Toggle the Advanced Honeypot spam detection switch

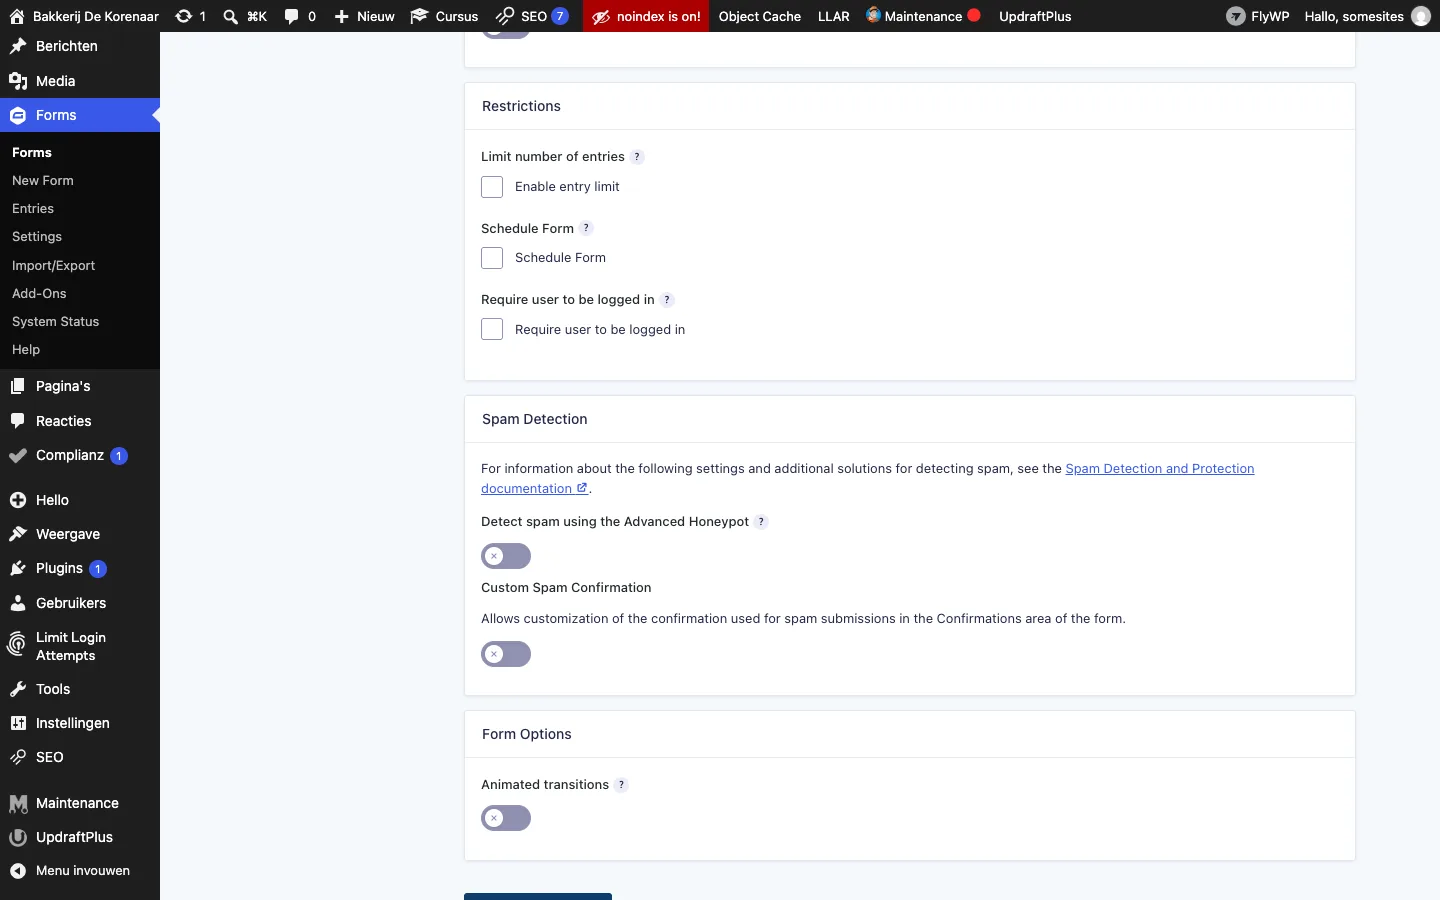point(506,556)
